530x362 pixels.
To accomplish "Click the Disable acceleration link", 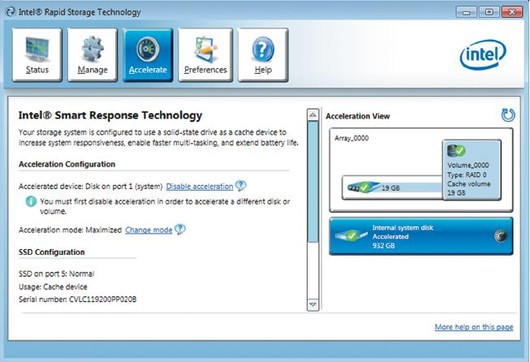I will tap(199, 187).
